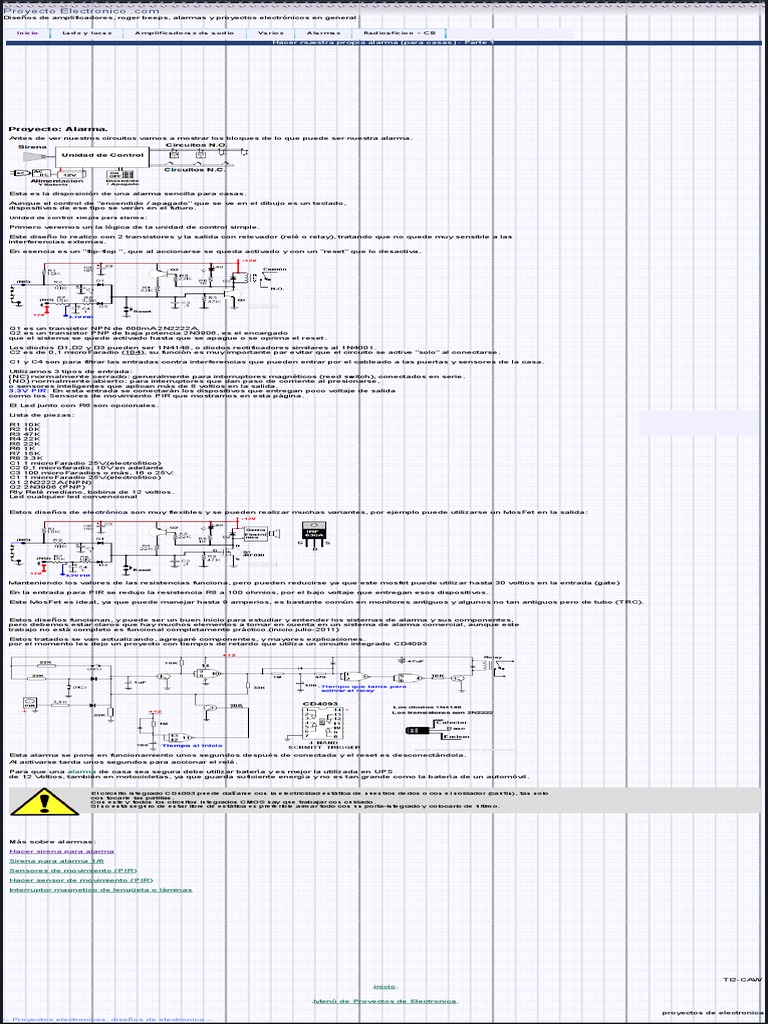768x1024 pixels.
Task: Open the CD4093 delay alarm circuit diagram
Action: point(261,701)
